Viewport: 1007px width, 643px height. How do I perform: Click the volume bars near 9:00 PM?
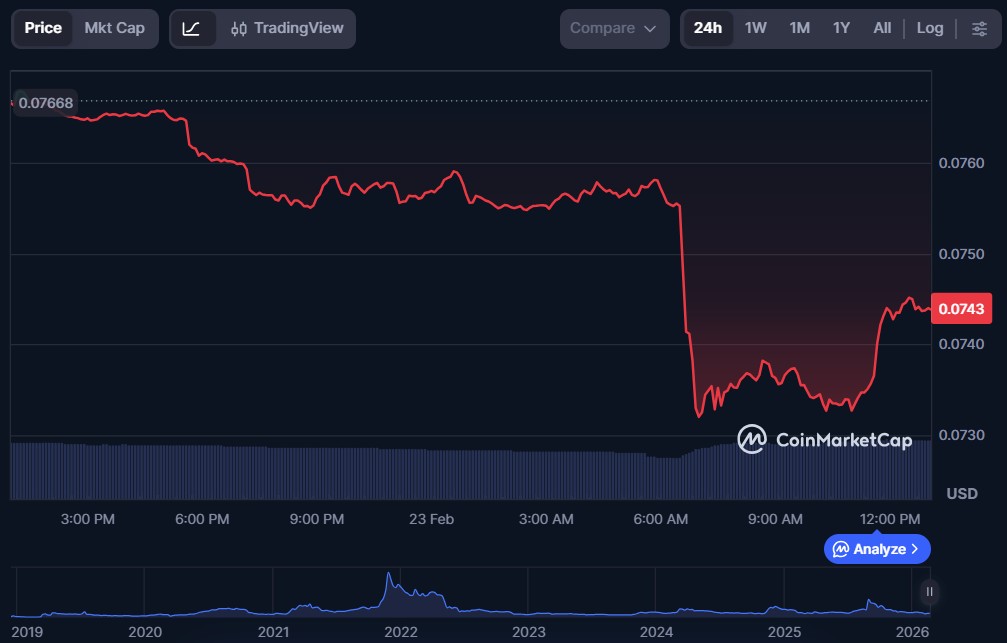point(318,472)
